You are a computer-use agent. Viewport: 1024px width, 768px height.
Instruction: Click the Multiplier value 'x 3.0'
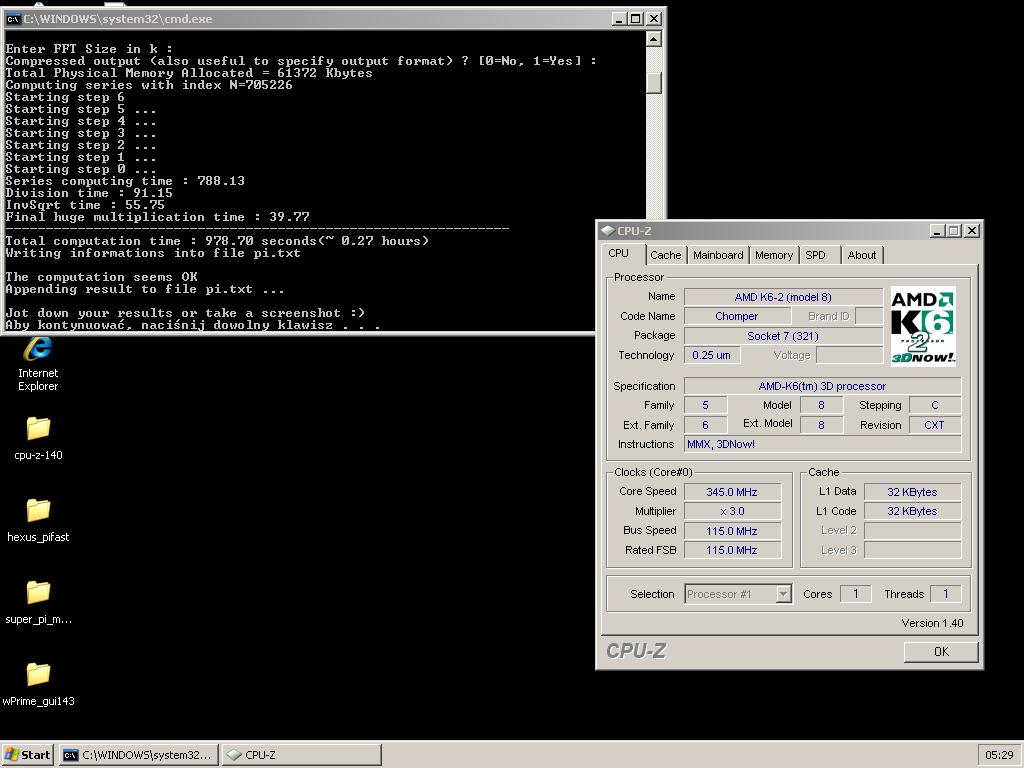click(732, 511)
